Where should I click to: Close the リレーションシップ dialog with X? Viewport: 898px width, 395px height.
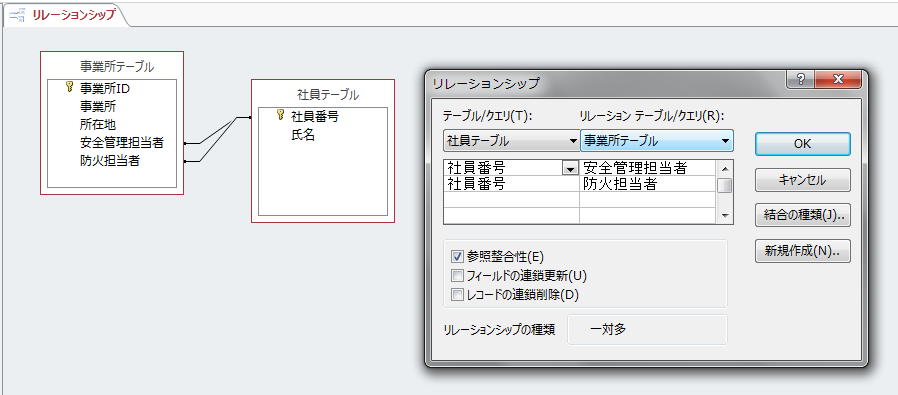(838, 80)
